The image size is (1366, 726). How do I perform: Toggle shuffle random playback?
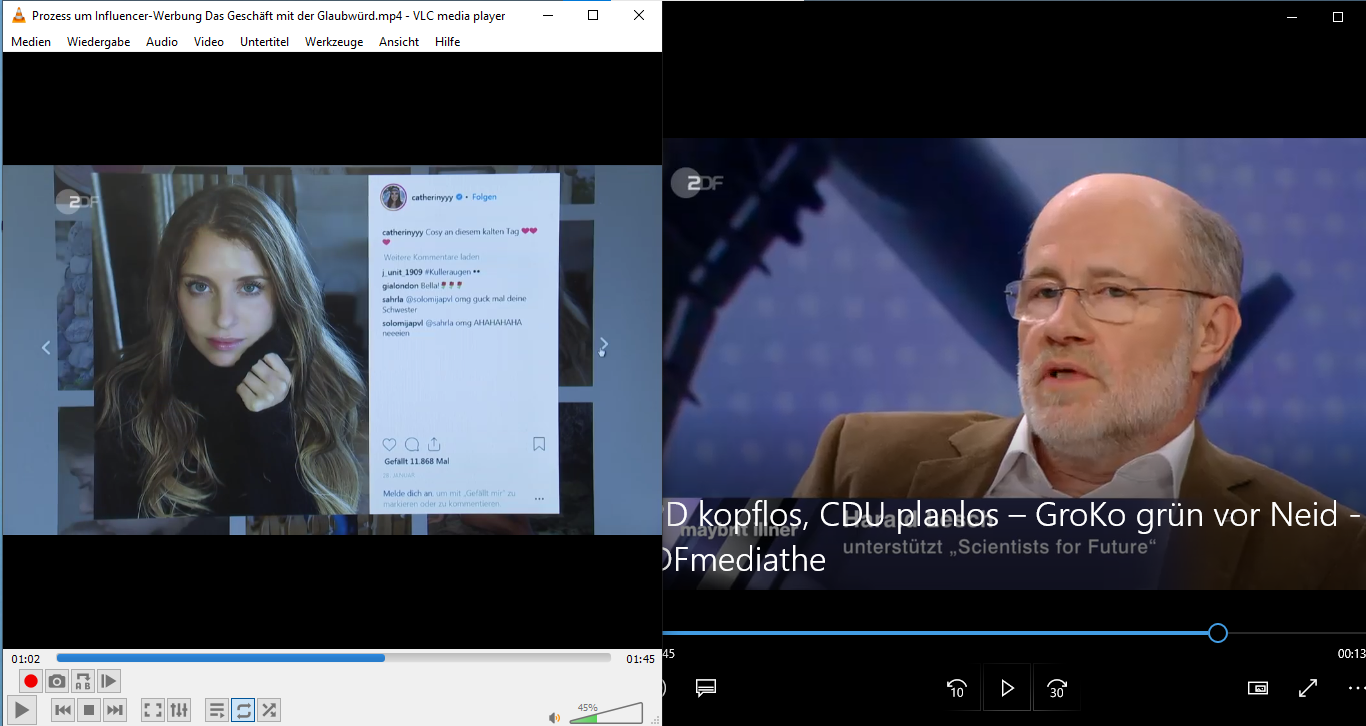pos(269,710)
